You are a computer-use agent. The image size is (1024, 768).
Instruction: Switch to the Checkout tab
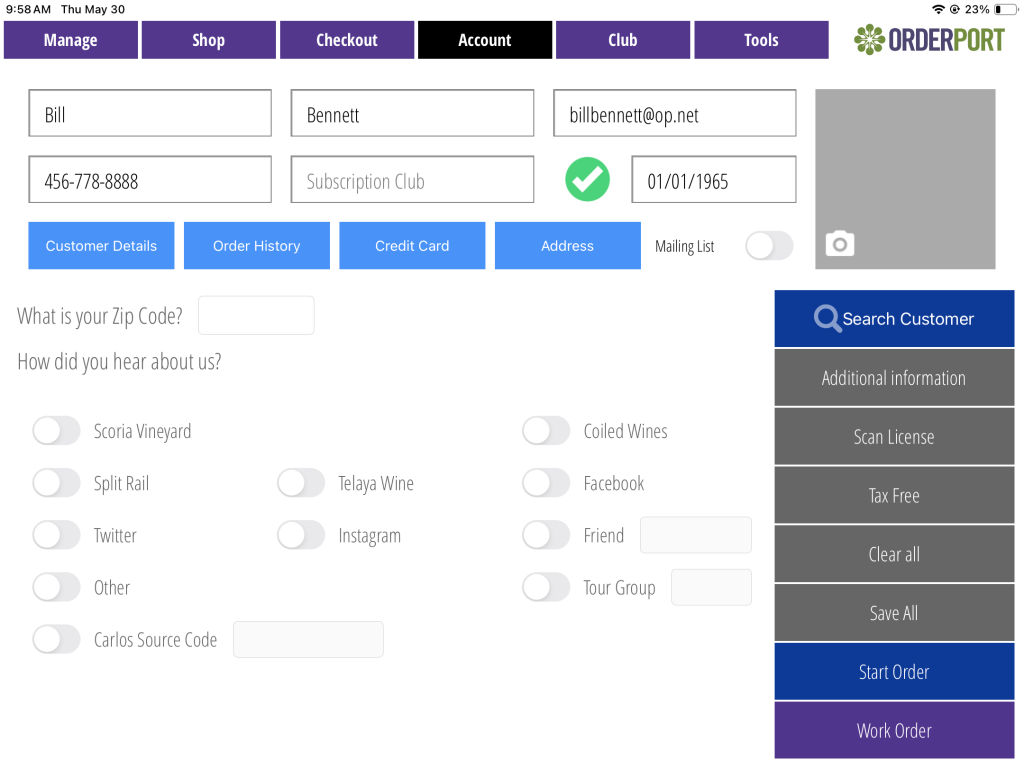tap(347, 40)
